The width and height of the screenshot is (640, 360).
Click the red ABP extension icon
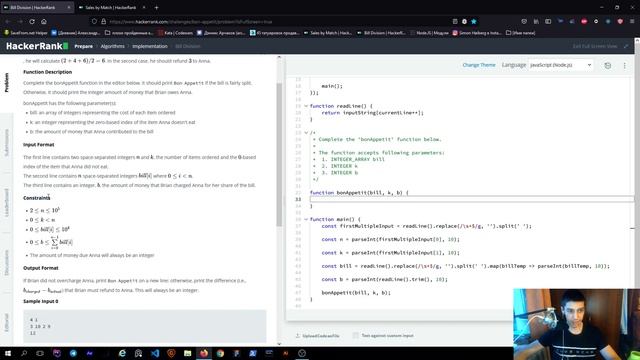coord(584,21)
